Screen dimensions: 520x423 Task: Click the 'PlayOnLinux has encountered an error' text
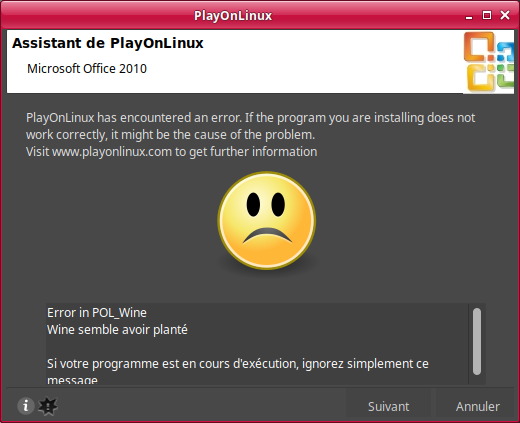(133, 118)
